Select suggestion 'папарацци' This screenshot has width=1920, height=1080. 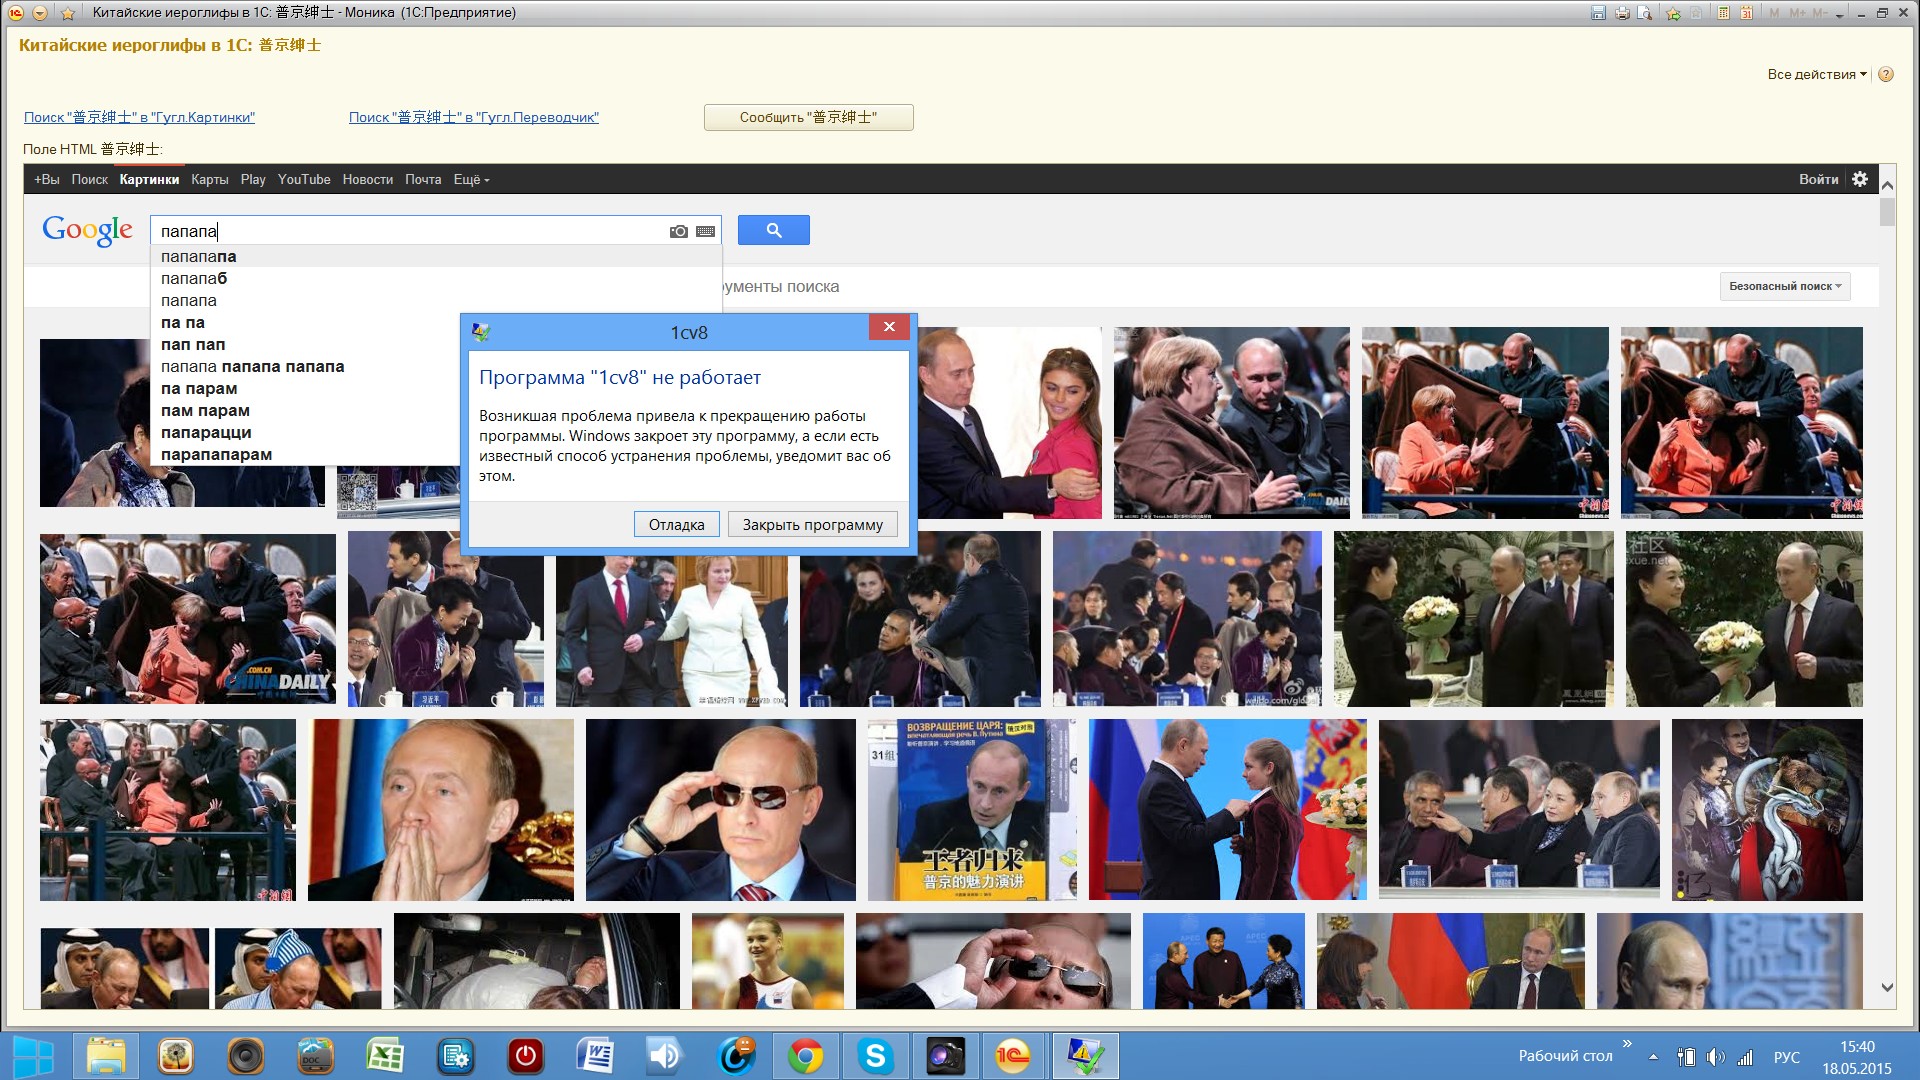(305, 433)
